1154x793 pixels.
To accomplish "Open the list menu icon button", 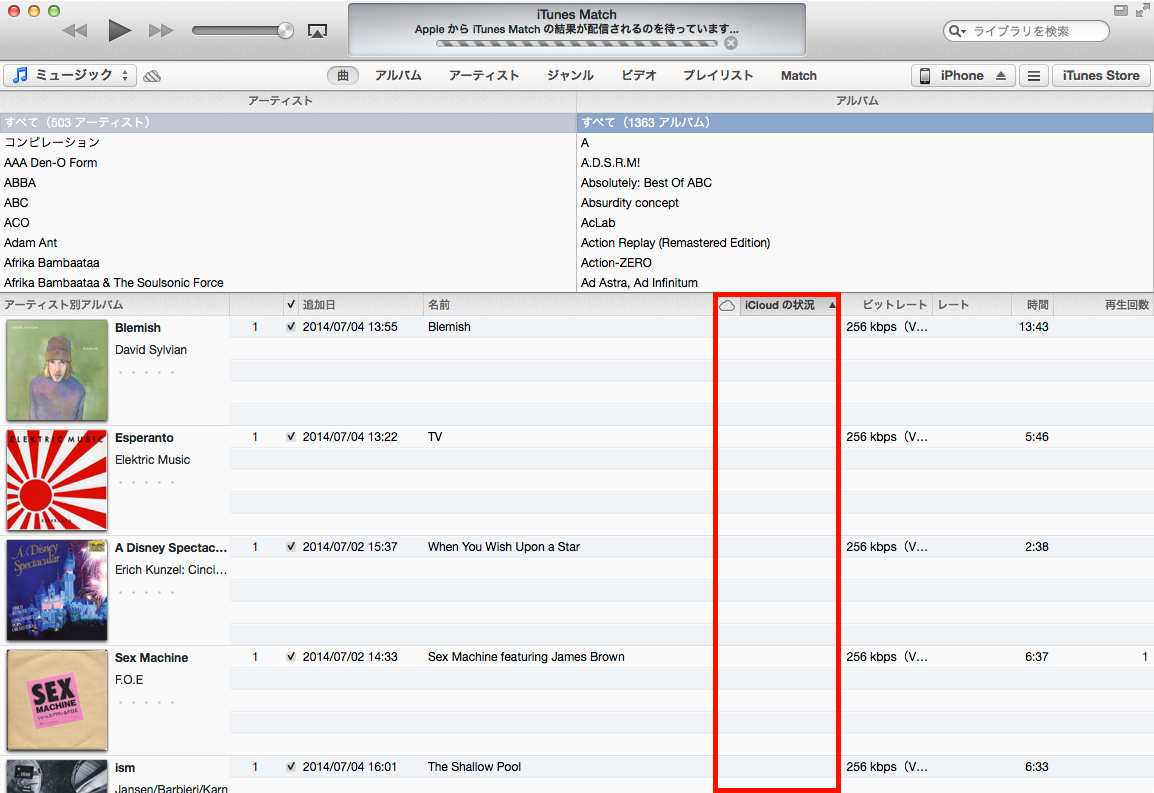I will click(1034, 76).
